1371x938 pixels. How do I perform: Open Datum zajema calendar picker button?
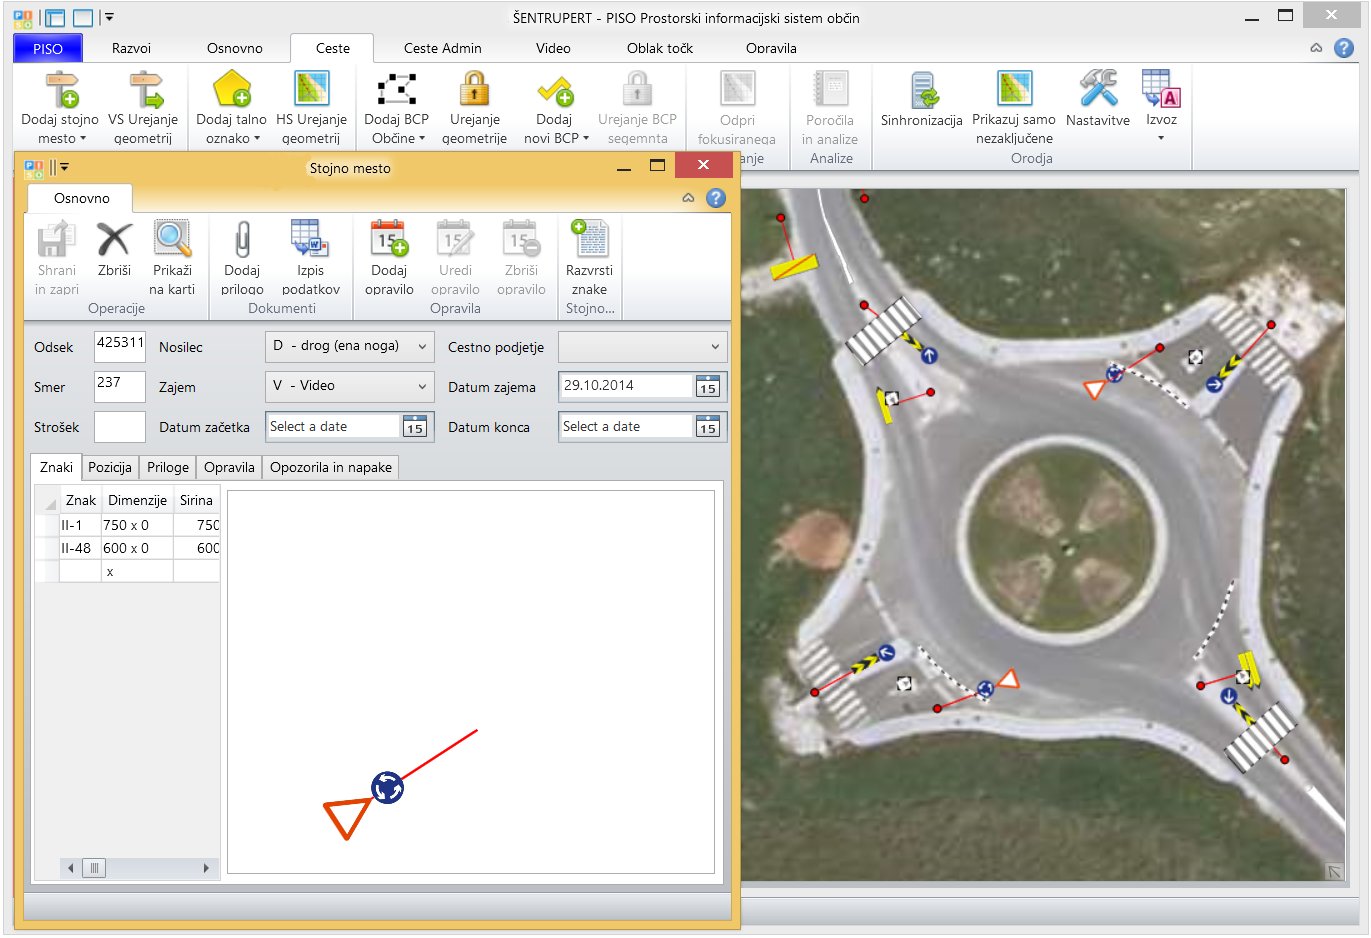[707, 387]
